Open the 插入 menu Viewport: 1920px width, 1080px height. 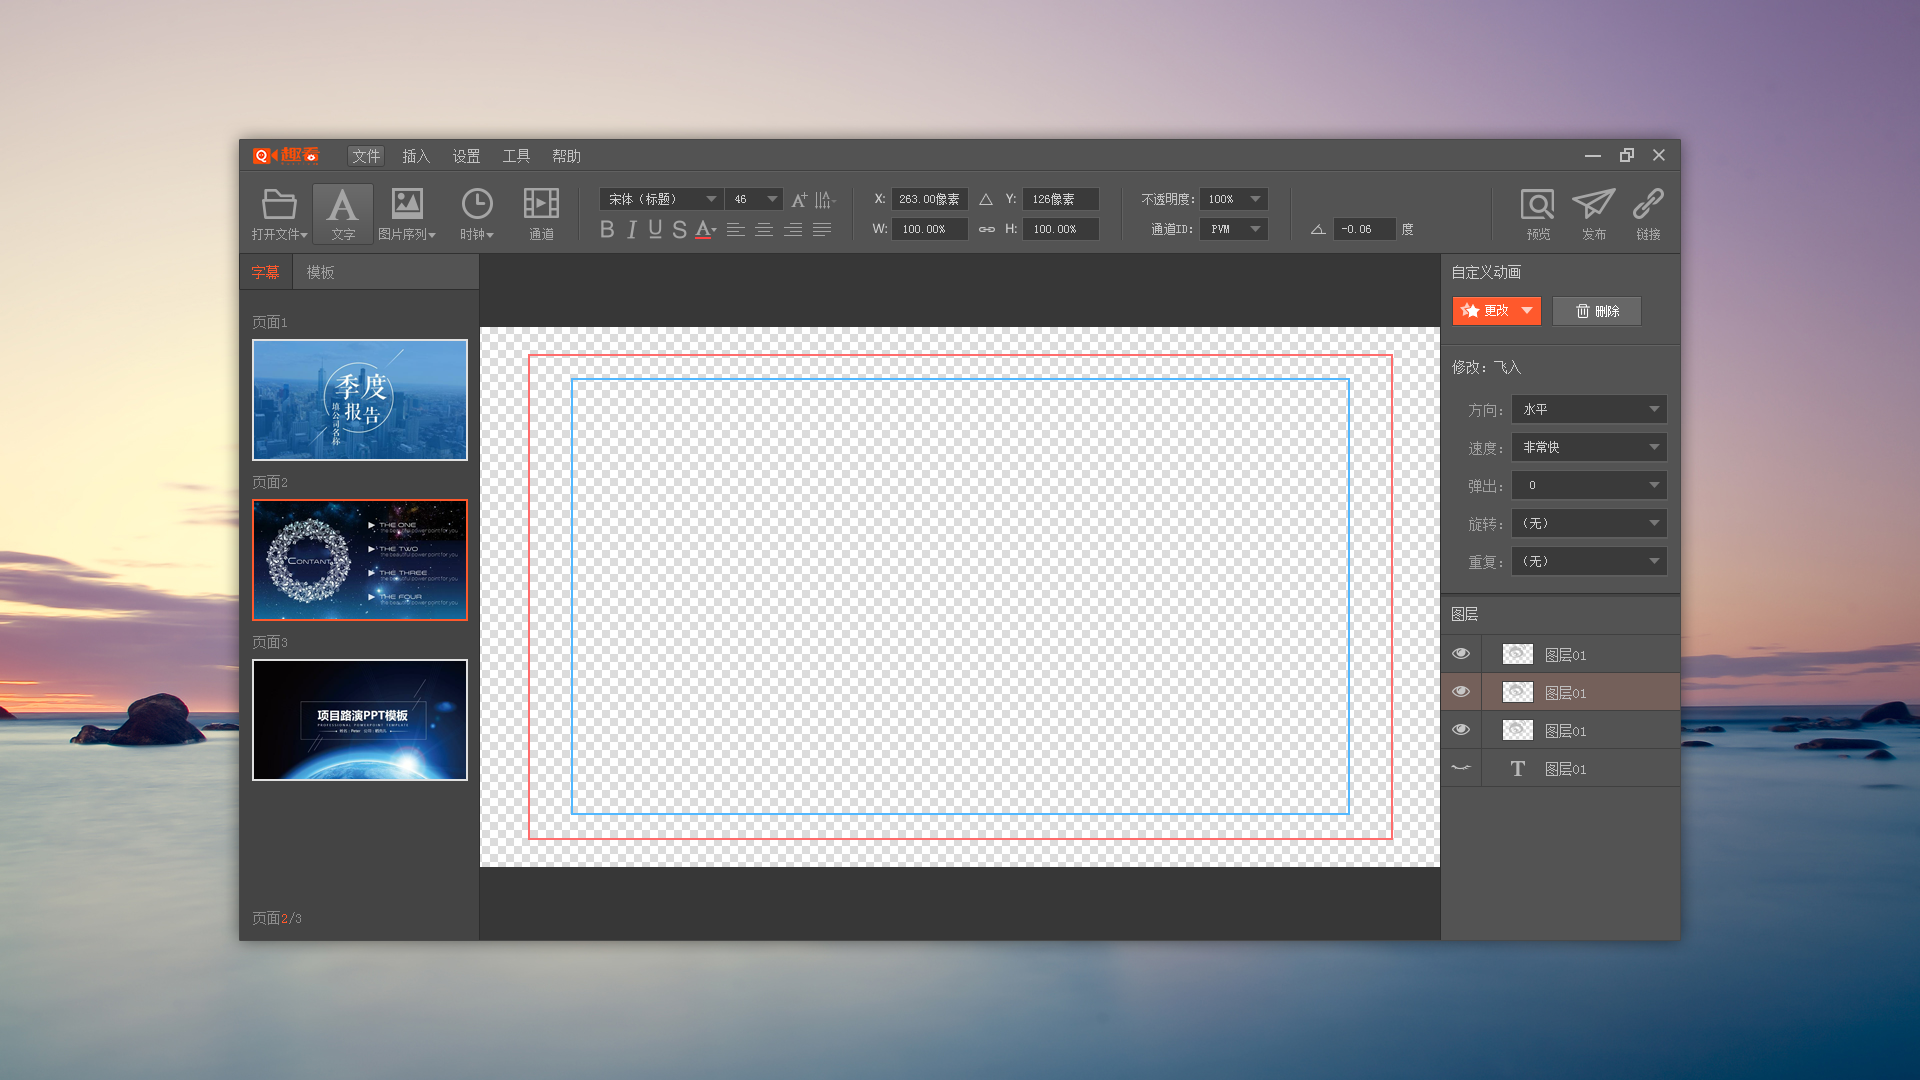pos(416,156)
